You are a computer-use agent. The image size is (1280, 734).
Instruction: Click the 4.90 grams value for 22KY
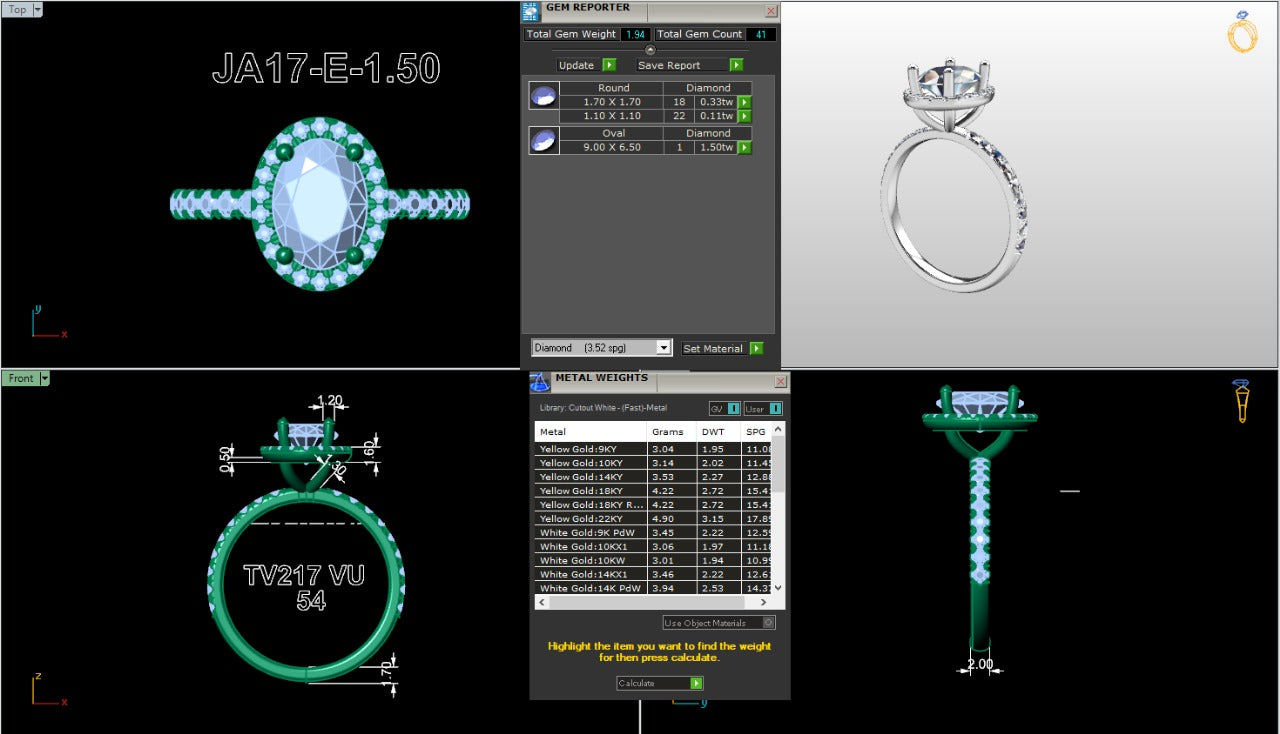tap(663, 519)
